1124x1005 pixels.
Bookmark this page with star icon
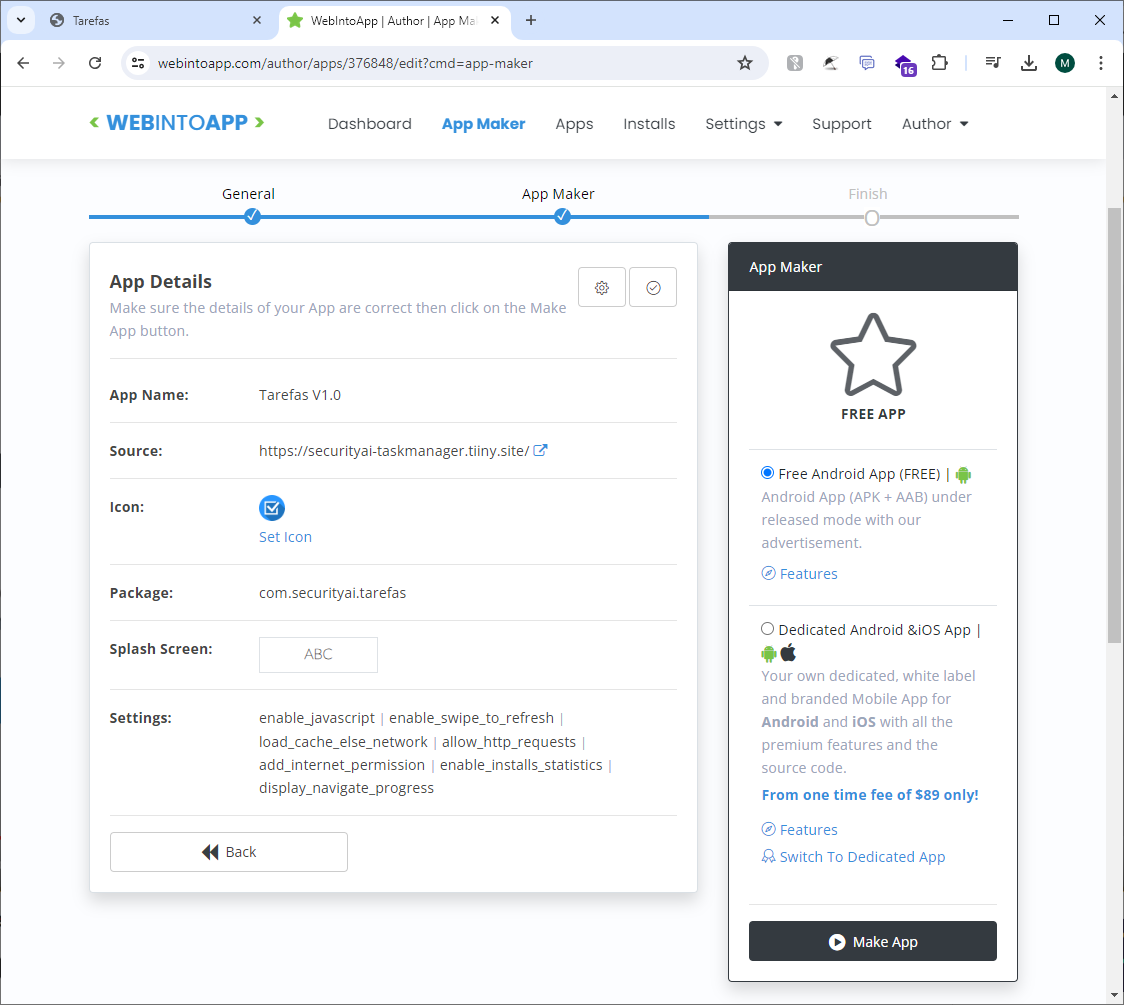coord(745,63)
